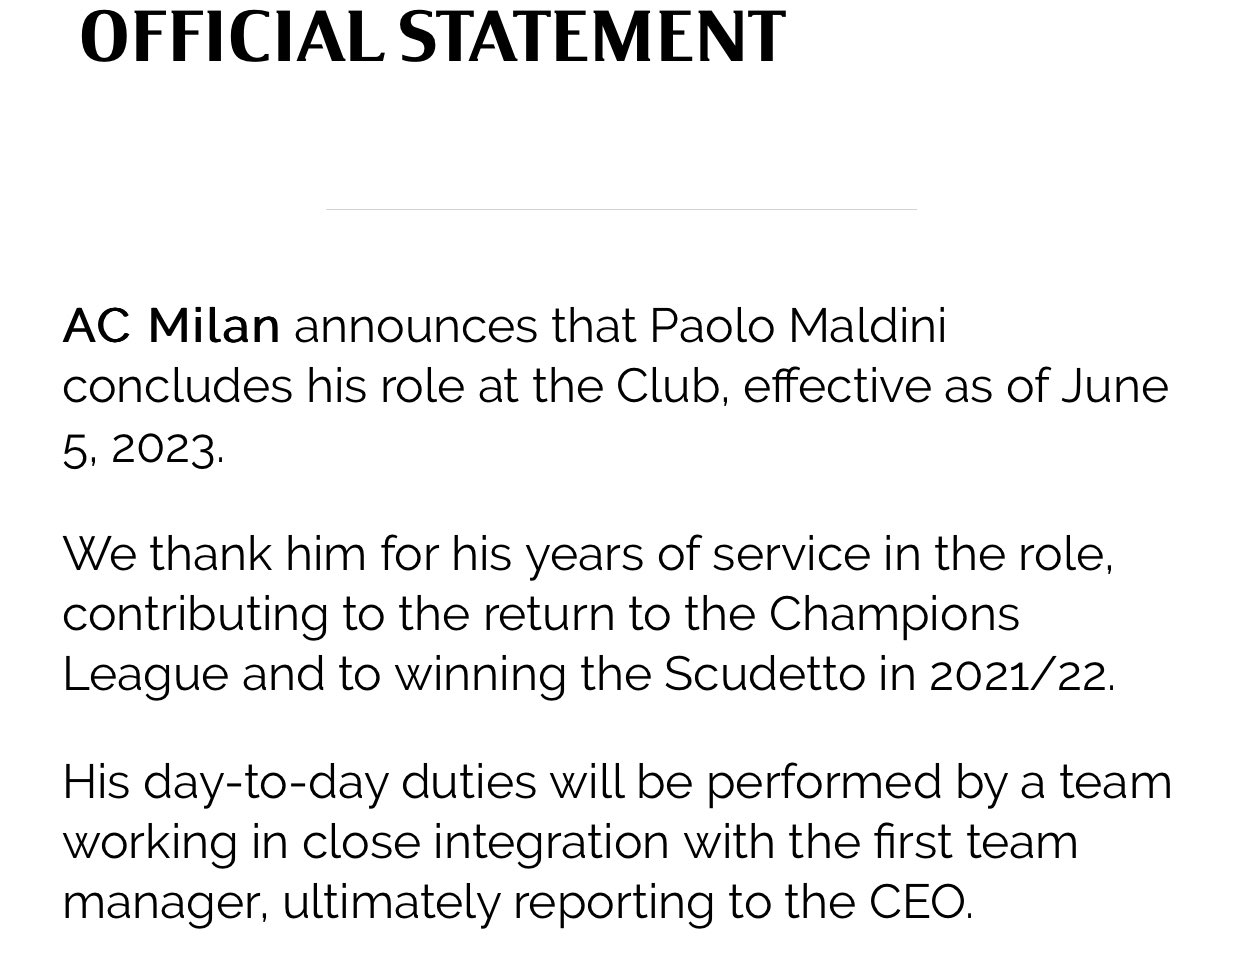The height and width of the screenshot is (961, 1242).
Task: Click the bold AC Milan text
Action: pos(171,326)
